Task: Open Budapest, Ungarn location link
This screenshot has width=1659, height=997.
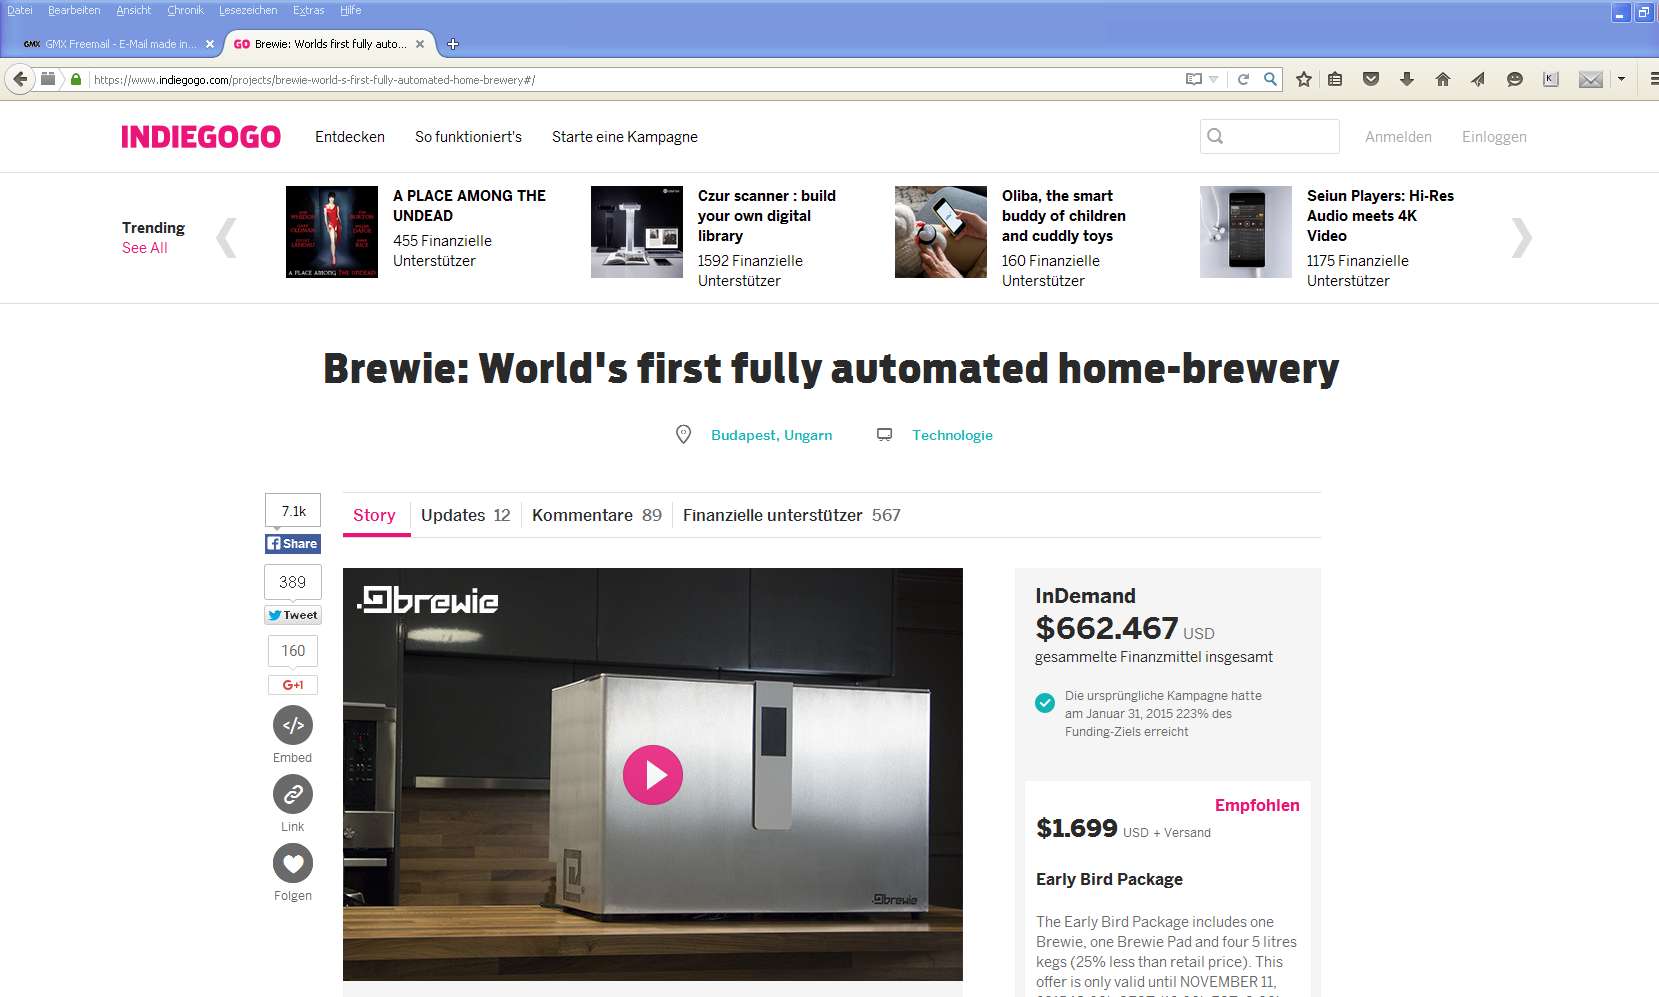Action: (x=771, y=435)
